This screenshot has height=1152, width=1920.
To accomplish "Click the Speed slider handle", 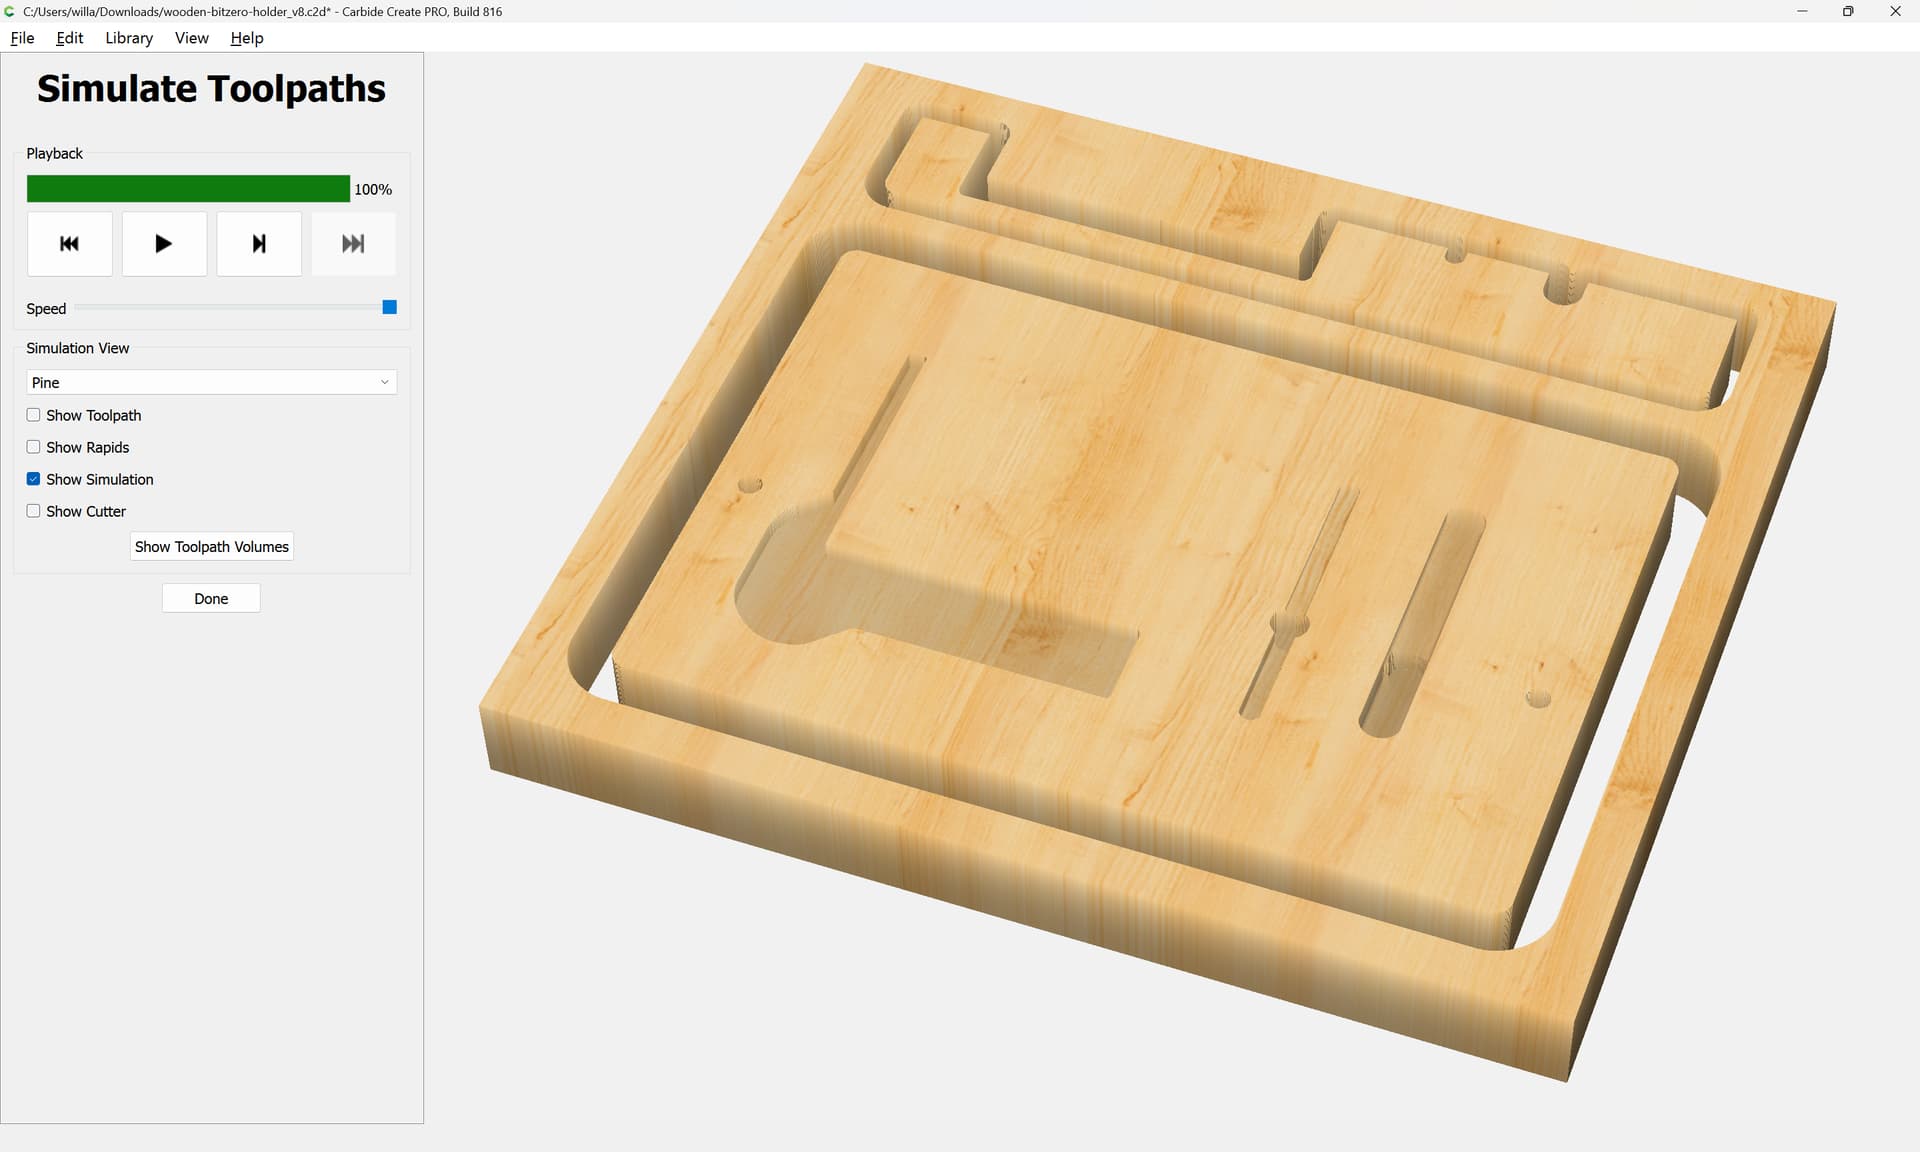I will [x=390, y=307].
